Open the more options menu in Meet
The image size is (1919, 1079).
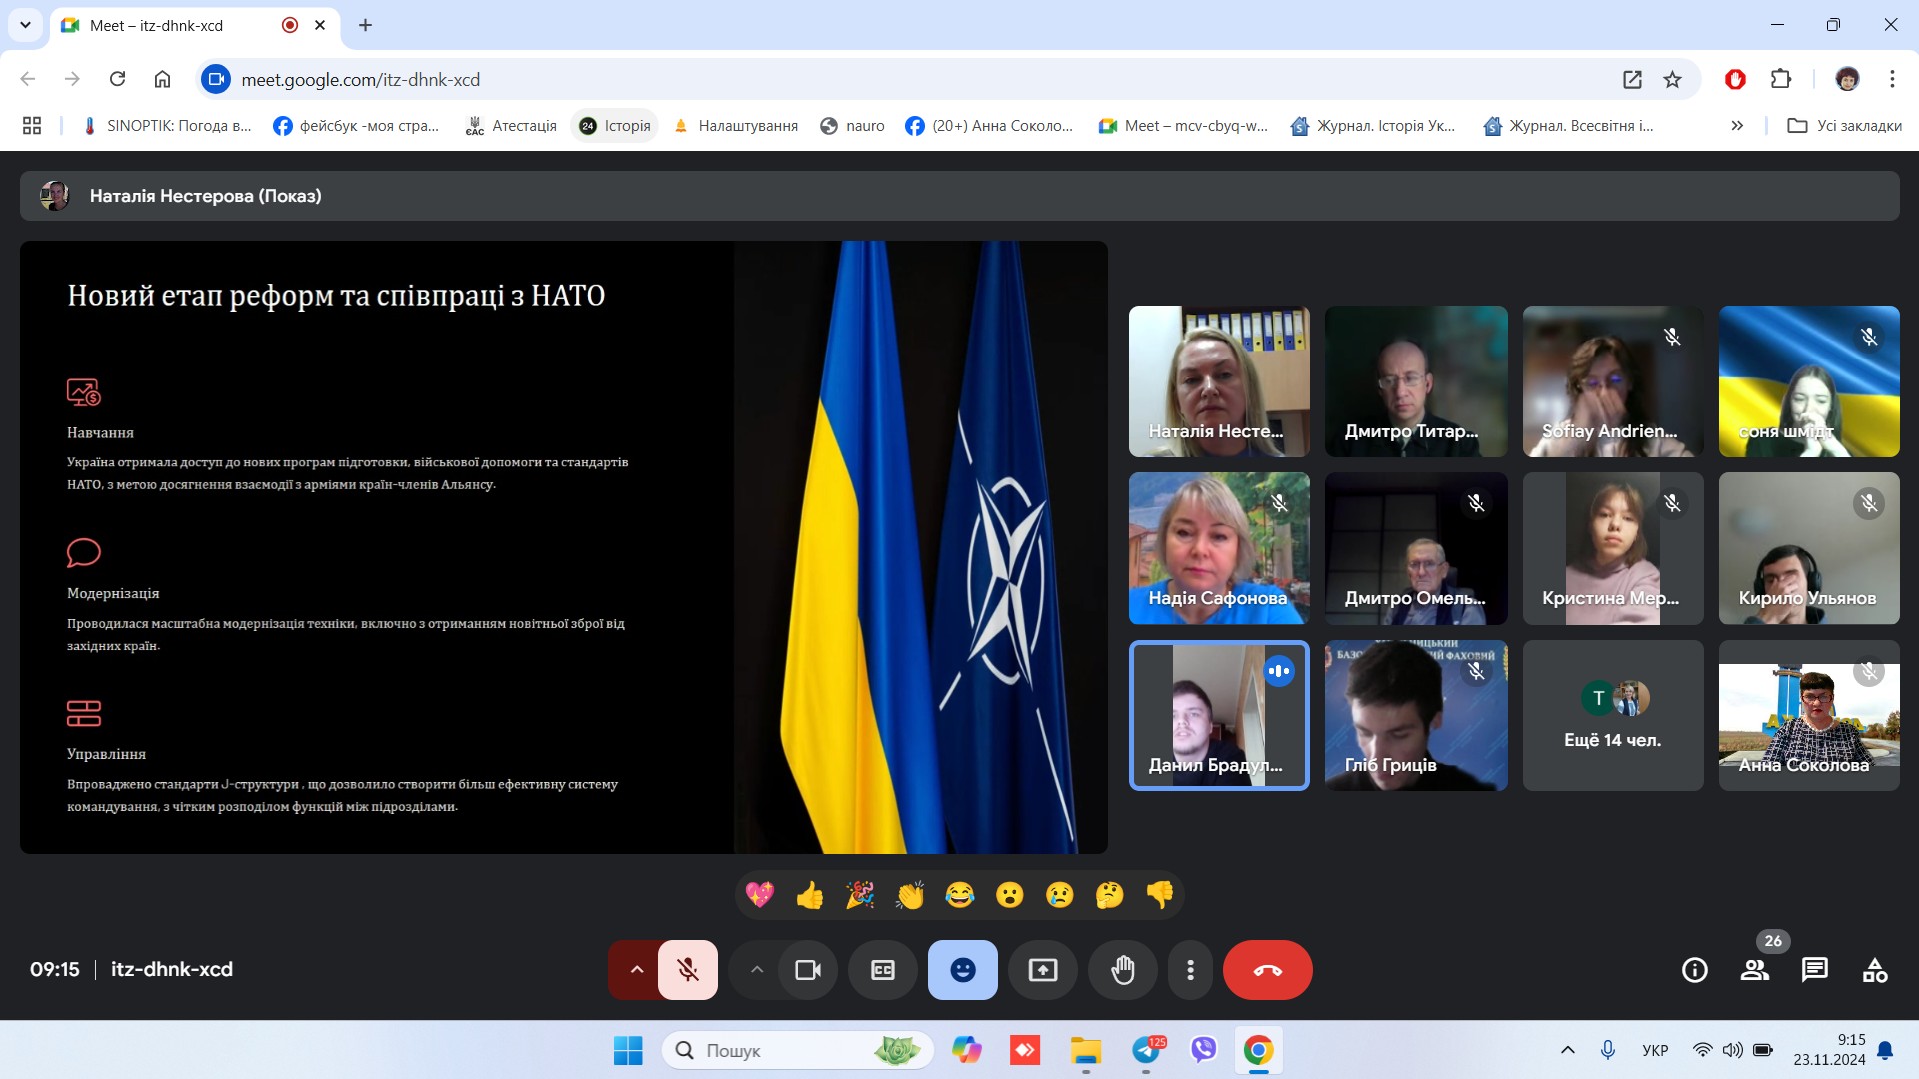(1190, 969)
